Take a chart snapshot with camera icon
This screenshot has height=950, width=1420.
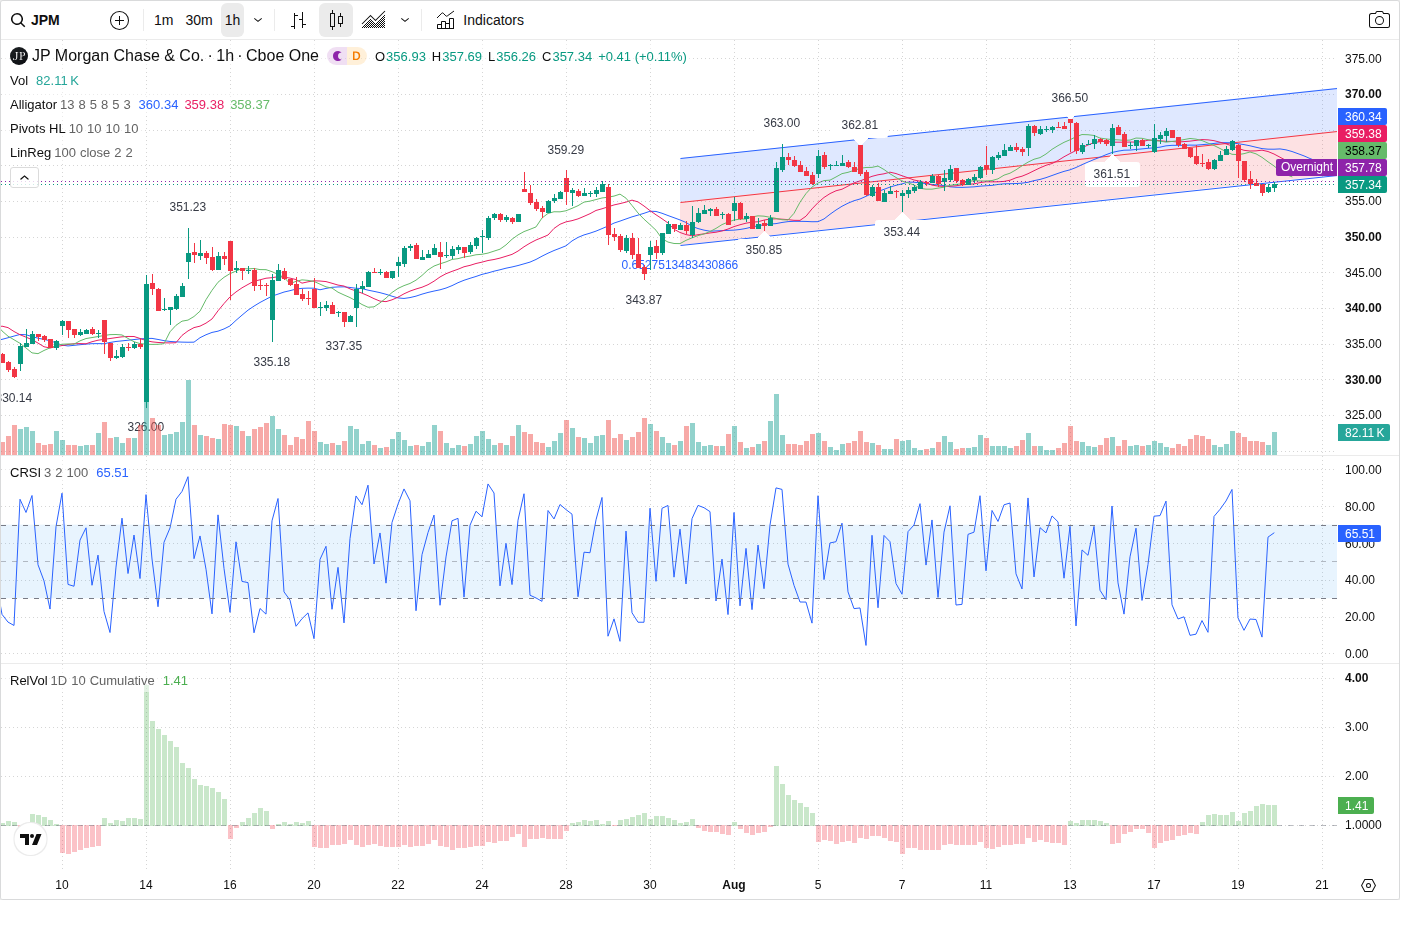tap(1379, 20)
